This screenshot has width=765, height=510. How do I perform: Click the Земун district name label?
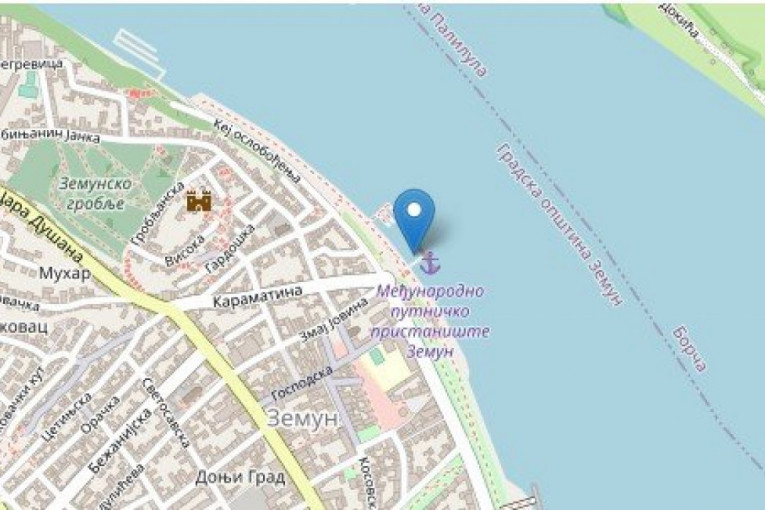pyautogui.click(x=302, y=418)
